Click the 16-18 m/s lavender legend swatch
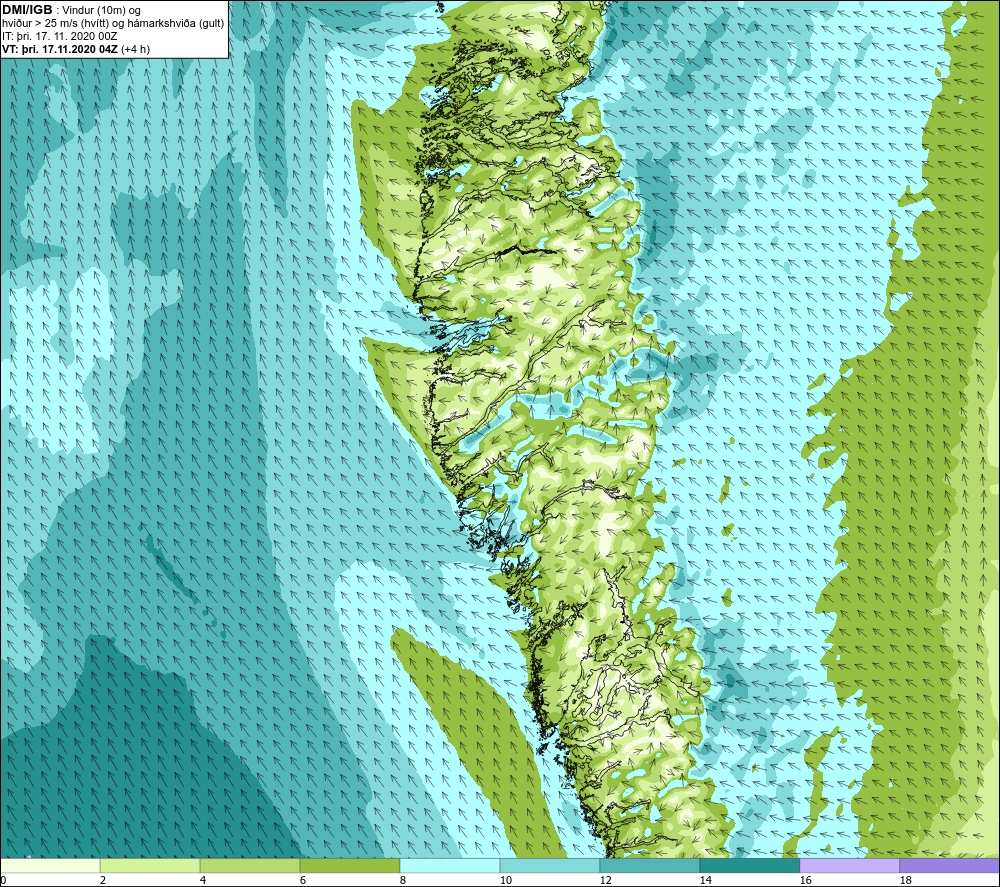This screenshot has width=1000, height=887. pos(849,865)
